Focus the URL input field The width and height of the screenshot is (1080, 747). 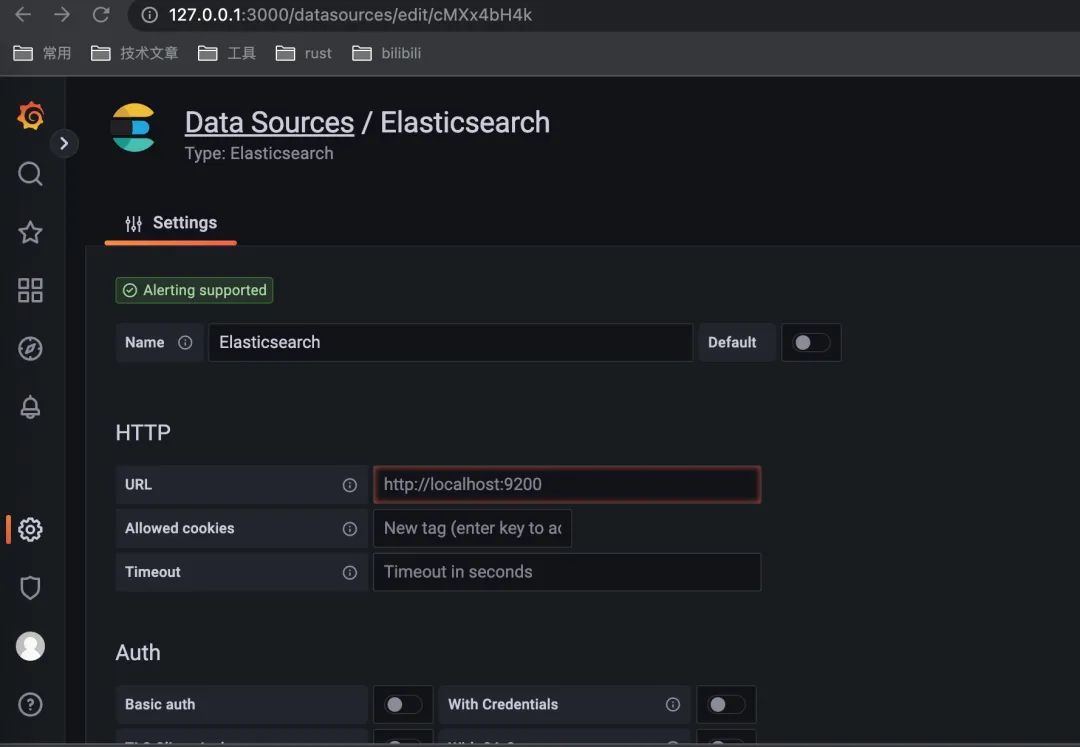click(x=567, y=485)
